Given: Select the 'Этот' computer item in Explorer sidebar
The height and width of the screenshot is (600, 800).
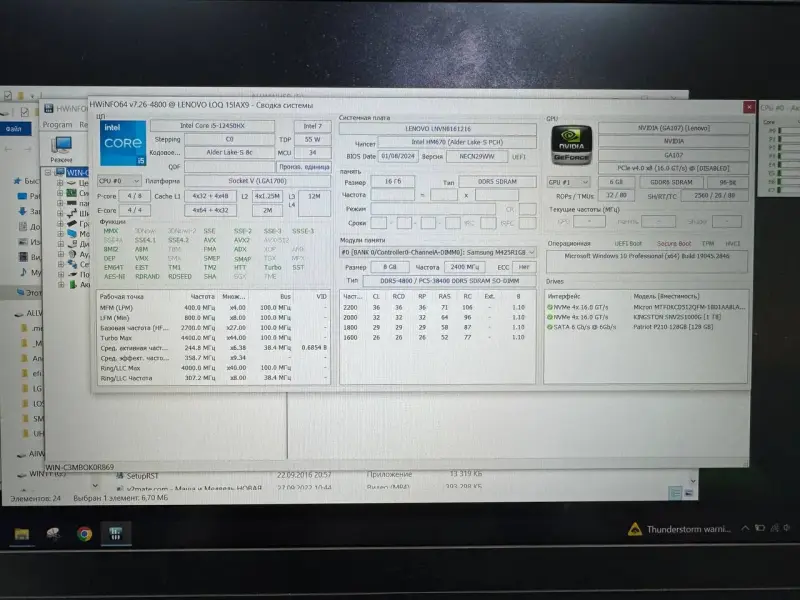Looking at the screenshot, I should tap(29, 292).
